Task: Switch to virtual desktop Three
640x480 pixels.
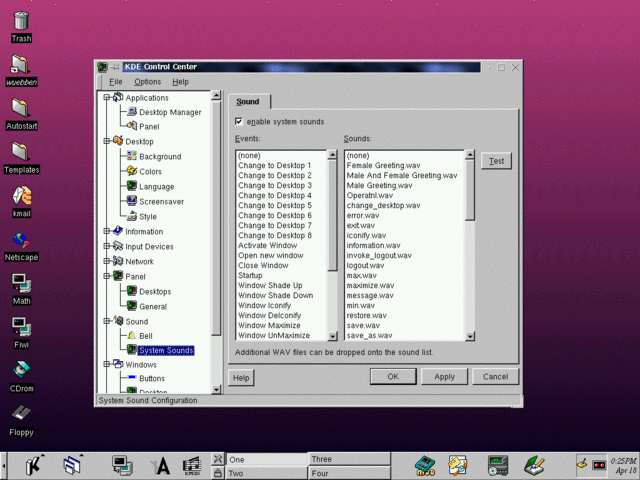Action: click(349, 459)
